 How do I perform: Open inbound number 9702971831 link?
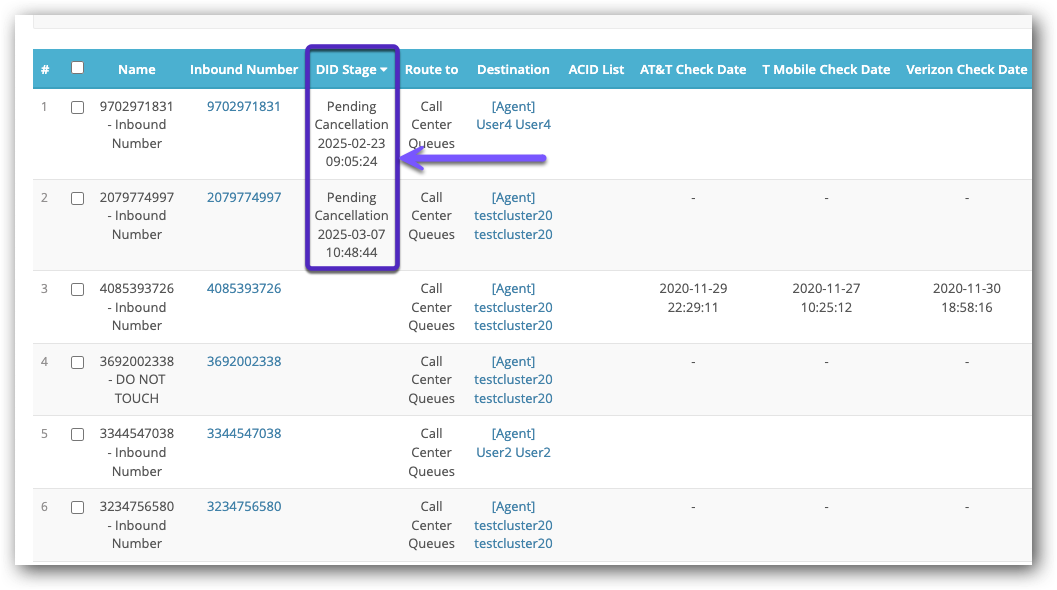pyautogui.click(x=244, y=106)
